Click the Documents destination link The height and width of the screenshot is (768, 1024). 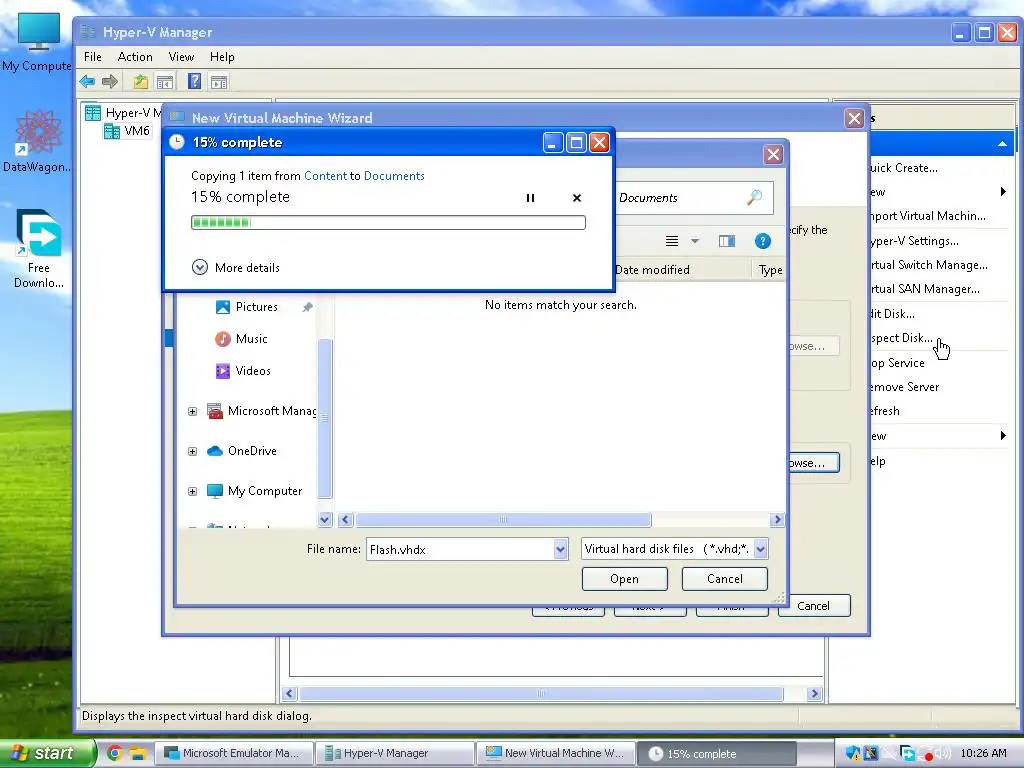(394, 176)
